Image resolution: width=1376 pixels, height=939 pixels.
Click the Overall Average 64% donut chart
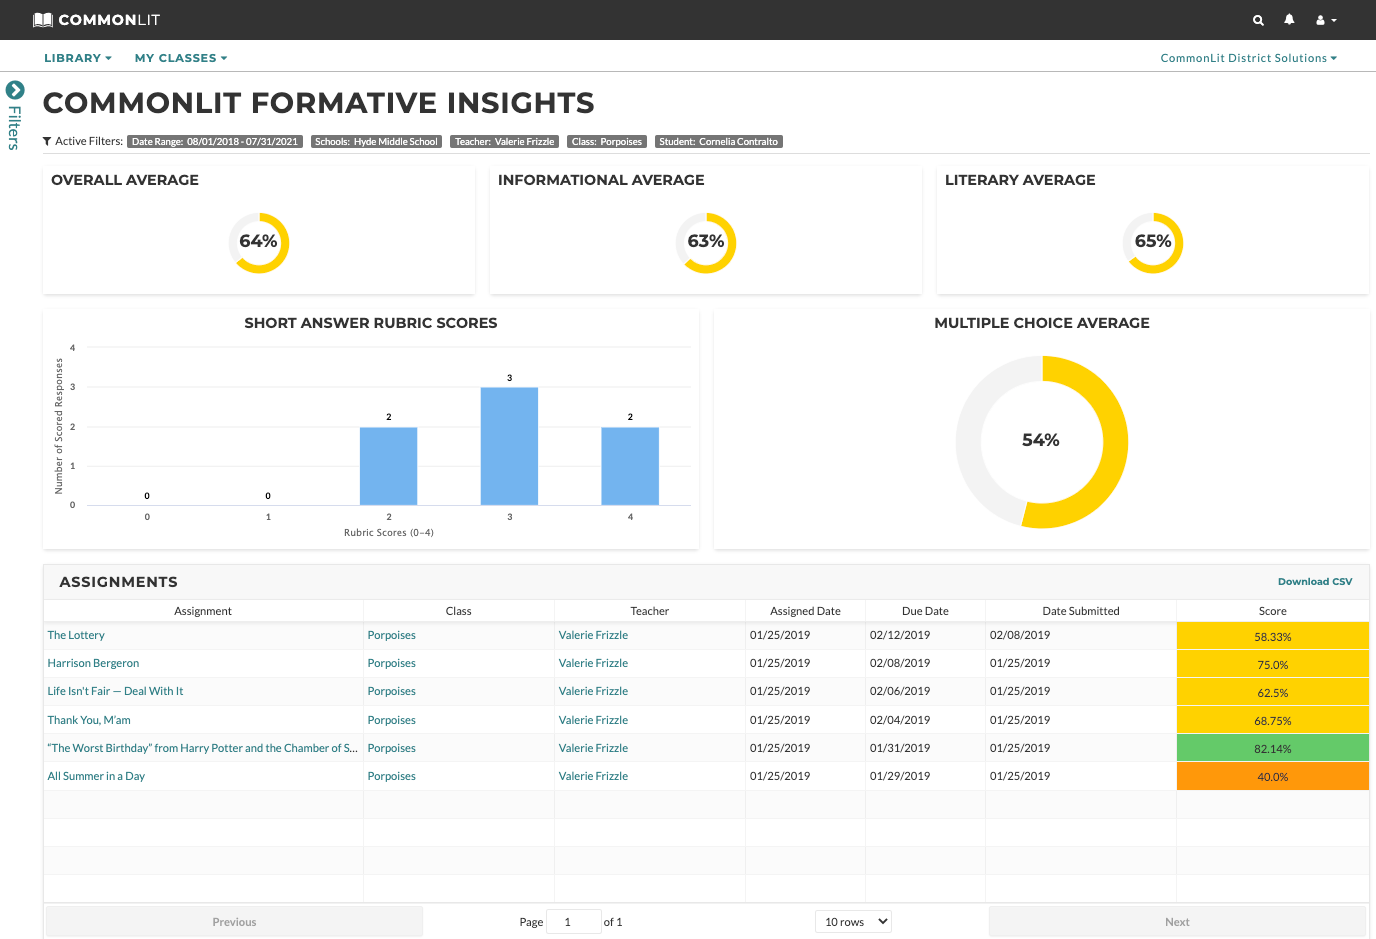click(259, 243)
